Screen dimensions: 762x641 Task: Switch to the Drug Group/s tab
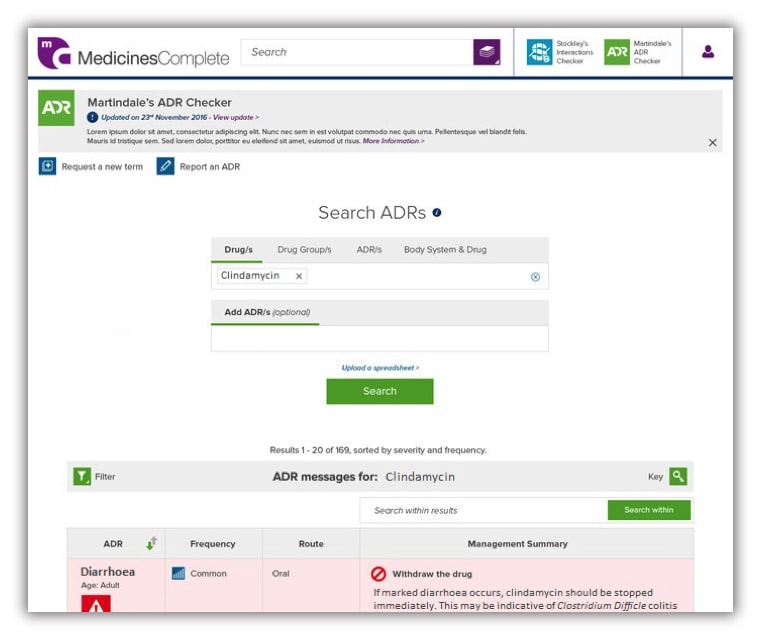coord(304,250)
